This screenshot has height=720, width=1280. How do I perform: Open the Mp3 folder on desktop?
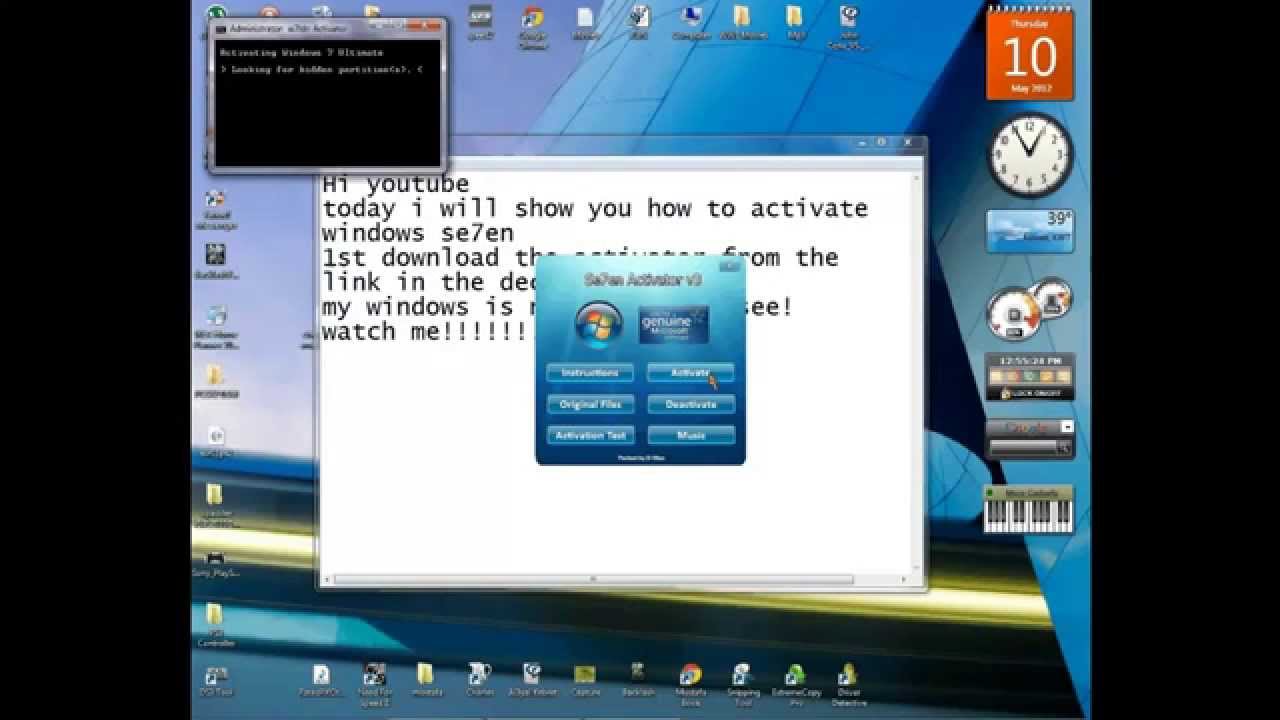point(795,23)
